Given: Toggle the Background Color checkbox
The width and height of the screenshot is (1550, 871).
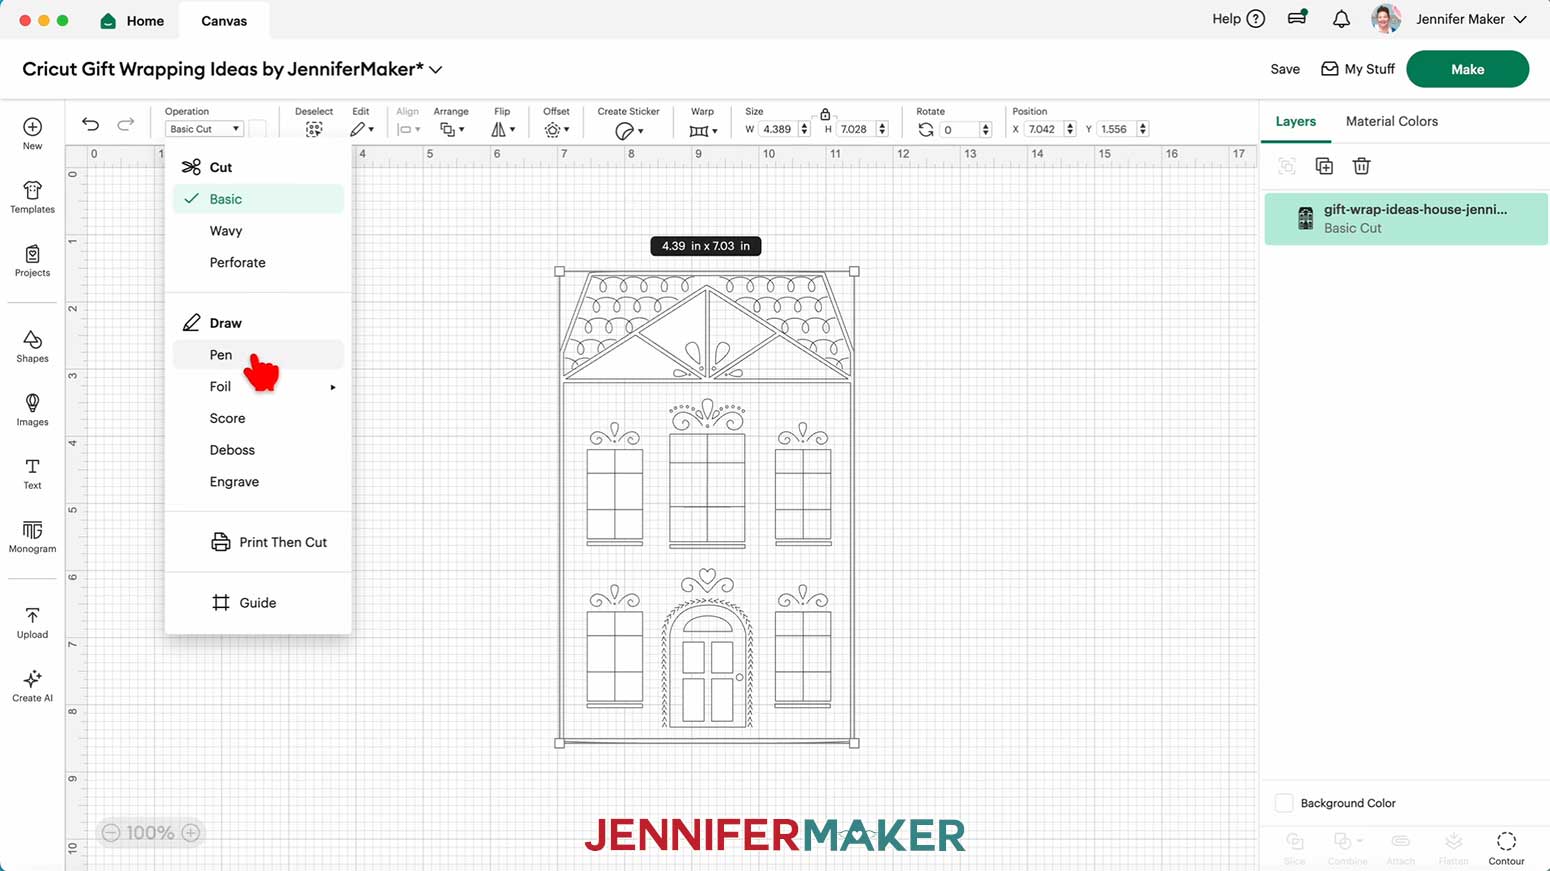Looking at the screenshot, I should click(x=1284, y=803).
